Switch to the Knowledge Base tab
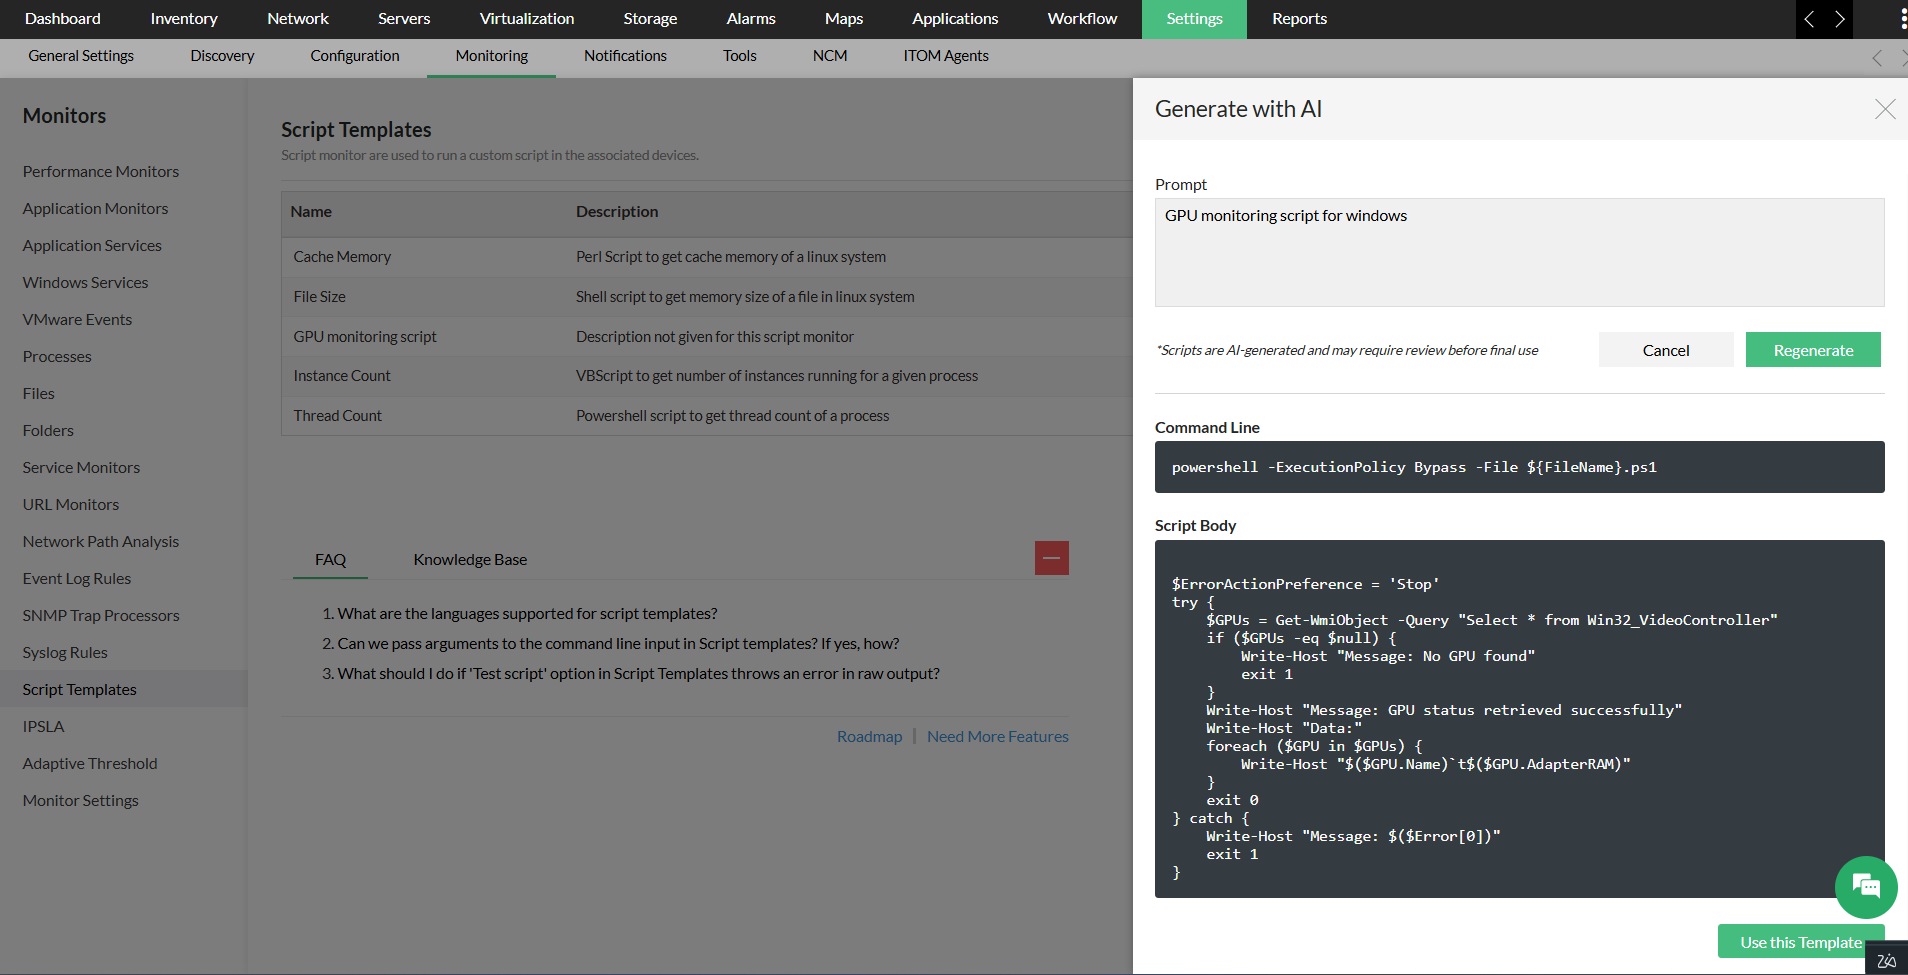This screenshot has height=975, width=1908. [x=470, y=560]
